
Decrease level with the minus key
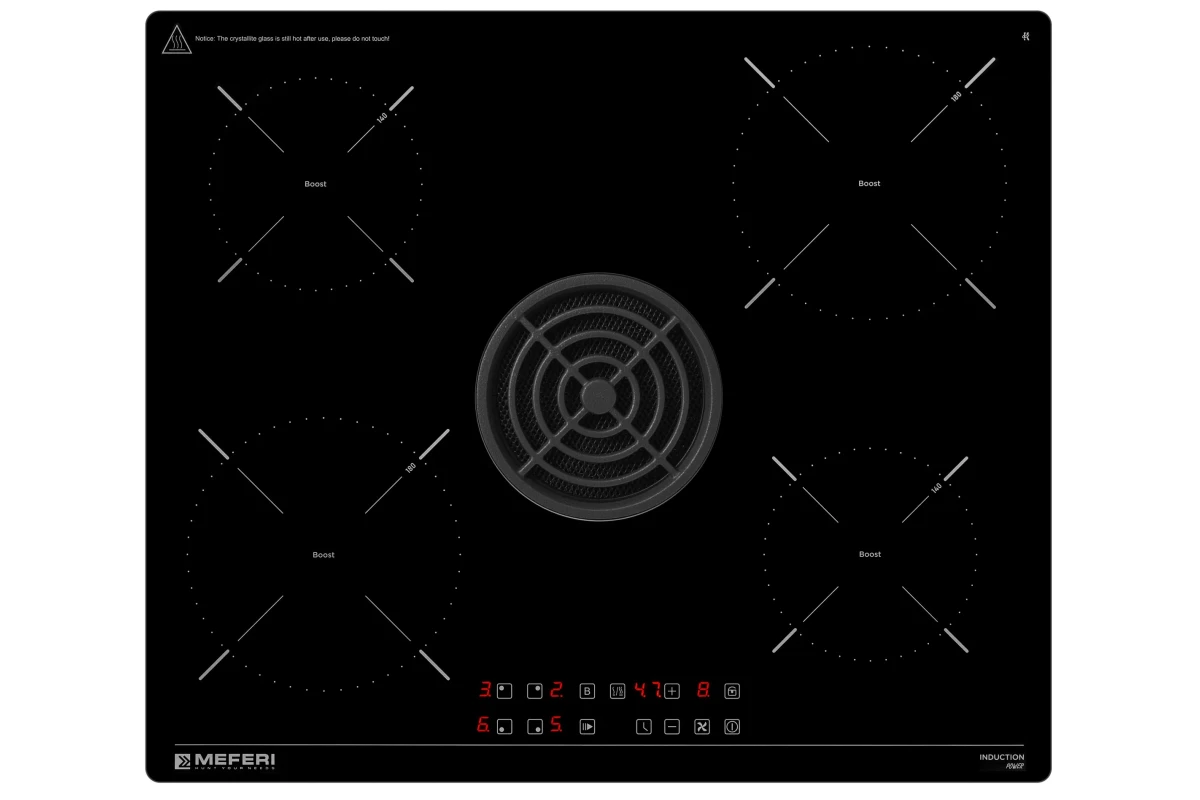coord(672,727)
